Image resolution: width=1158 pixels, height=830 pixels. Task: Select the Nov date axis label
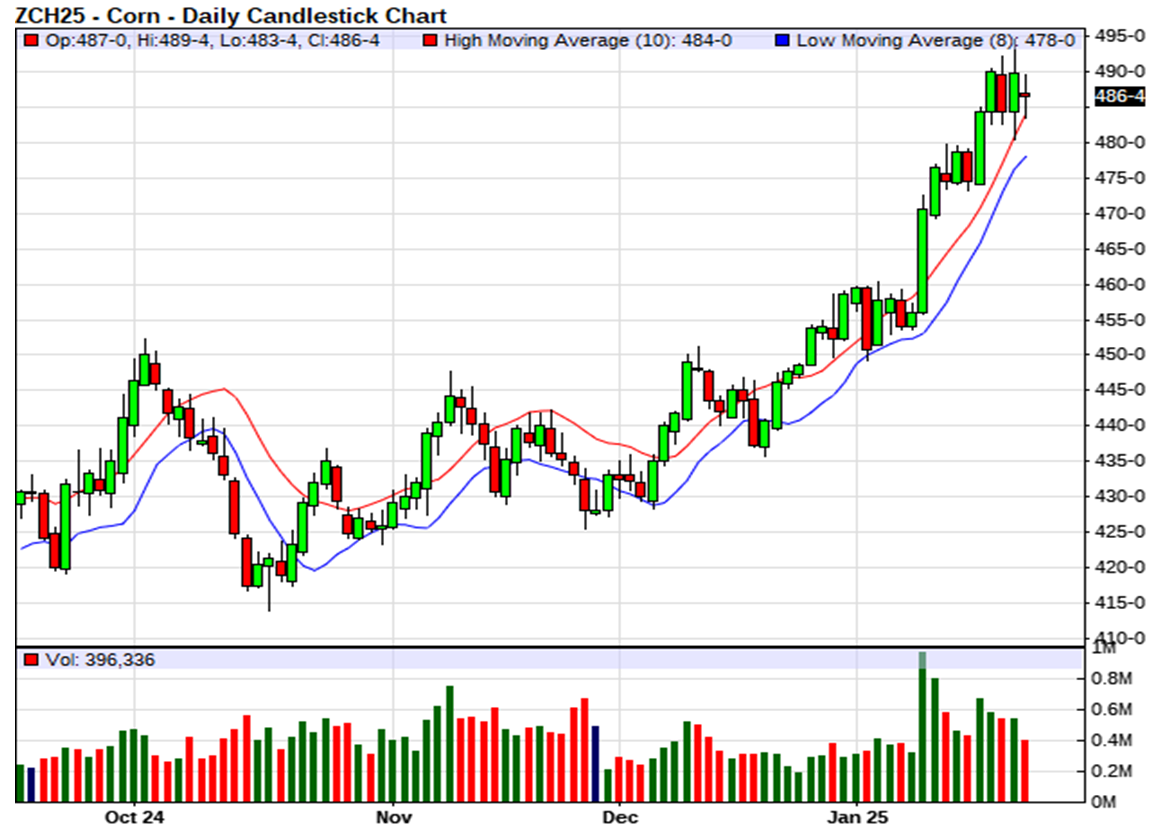click(393, 817)
